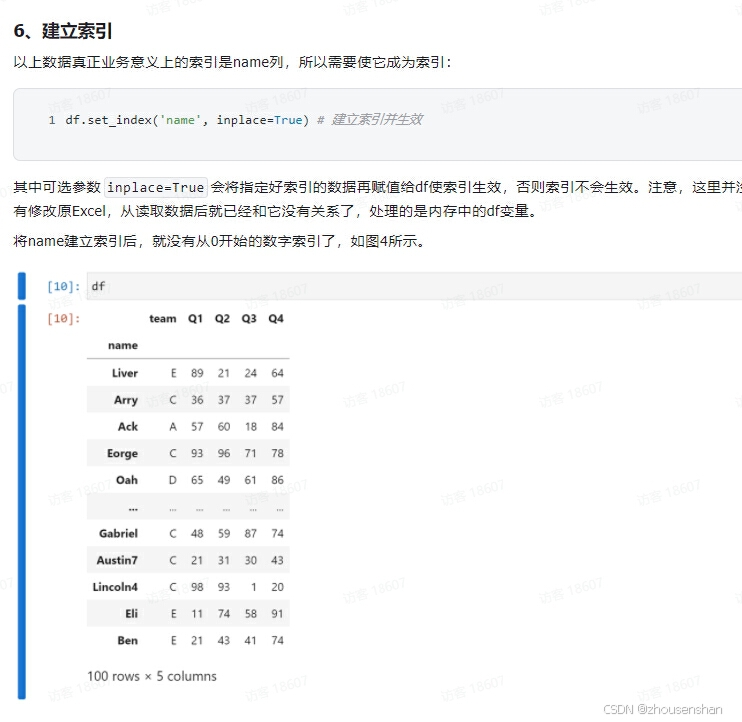The image size is (742, 722).
Task: Click Q3 value 1 in Lincoln4 row
Action: [254, 587]
